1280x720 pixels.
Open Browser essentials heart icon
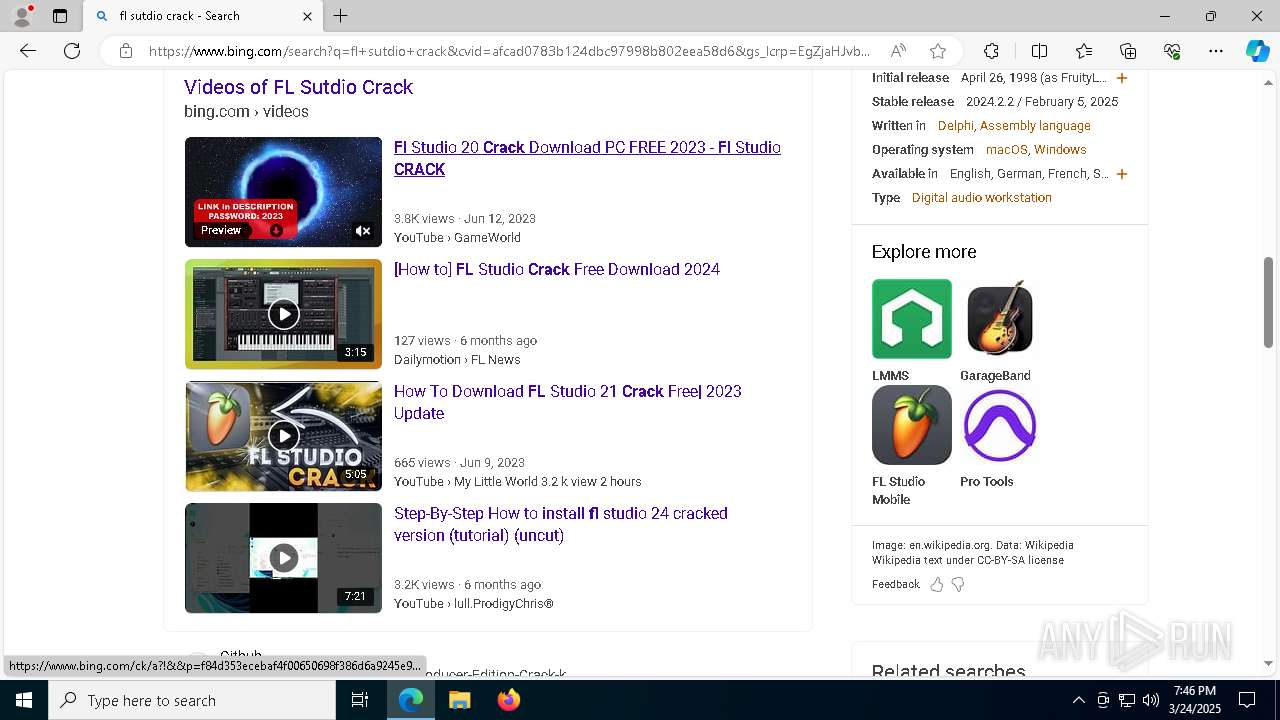(x=1172, y=51)
